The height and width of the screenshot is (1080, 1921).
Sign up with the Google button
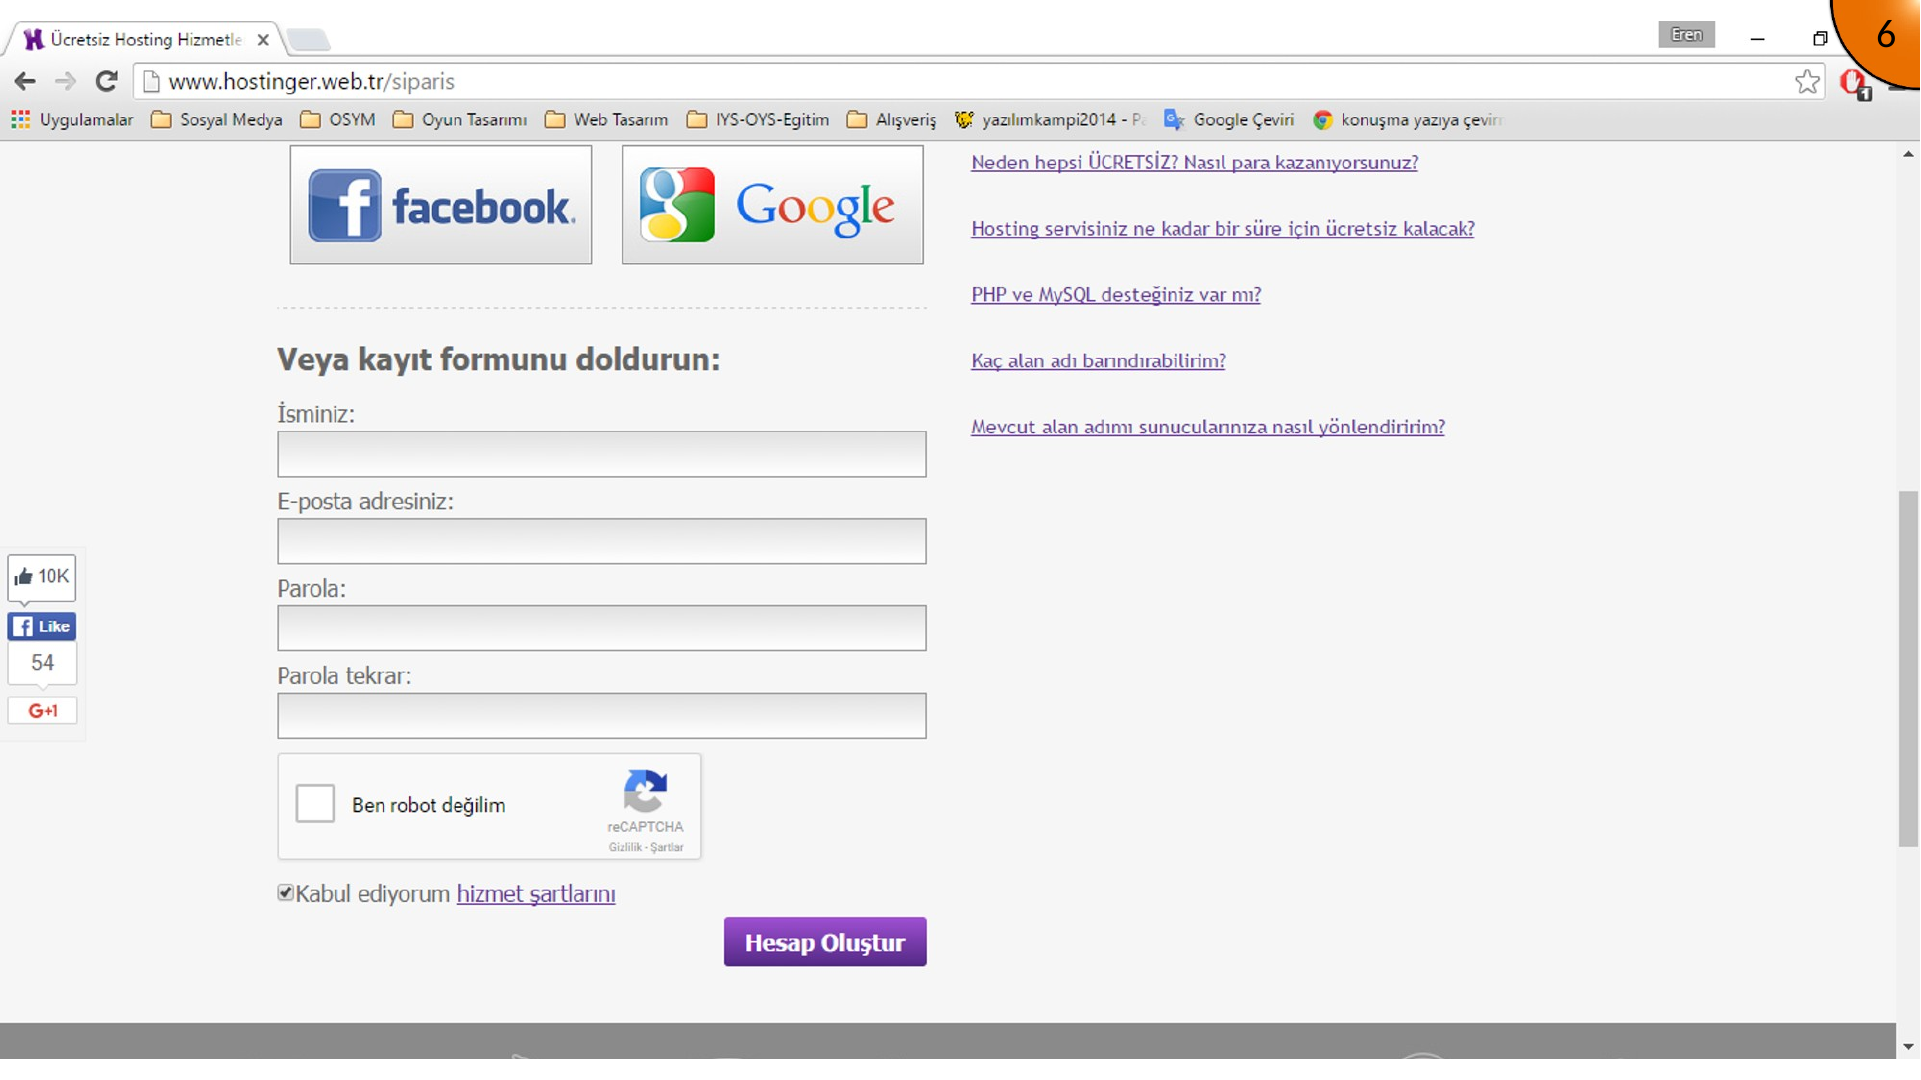tap(773, 205)
